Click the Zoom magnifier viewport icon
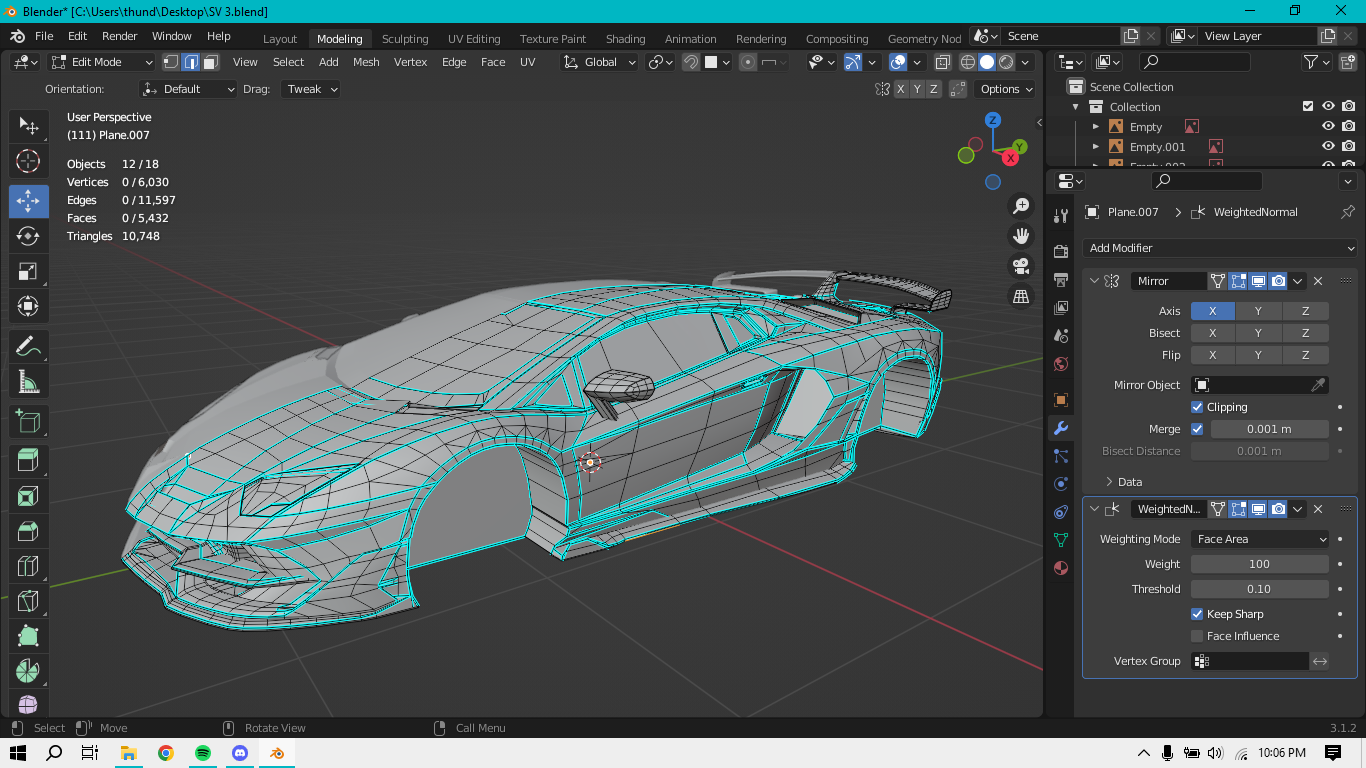This screenshot has width=1366, height=768. click(x=1021, y=206)
